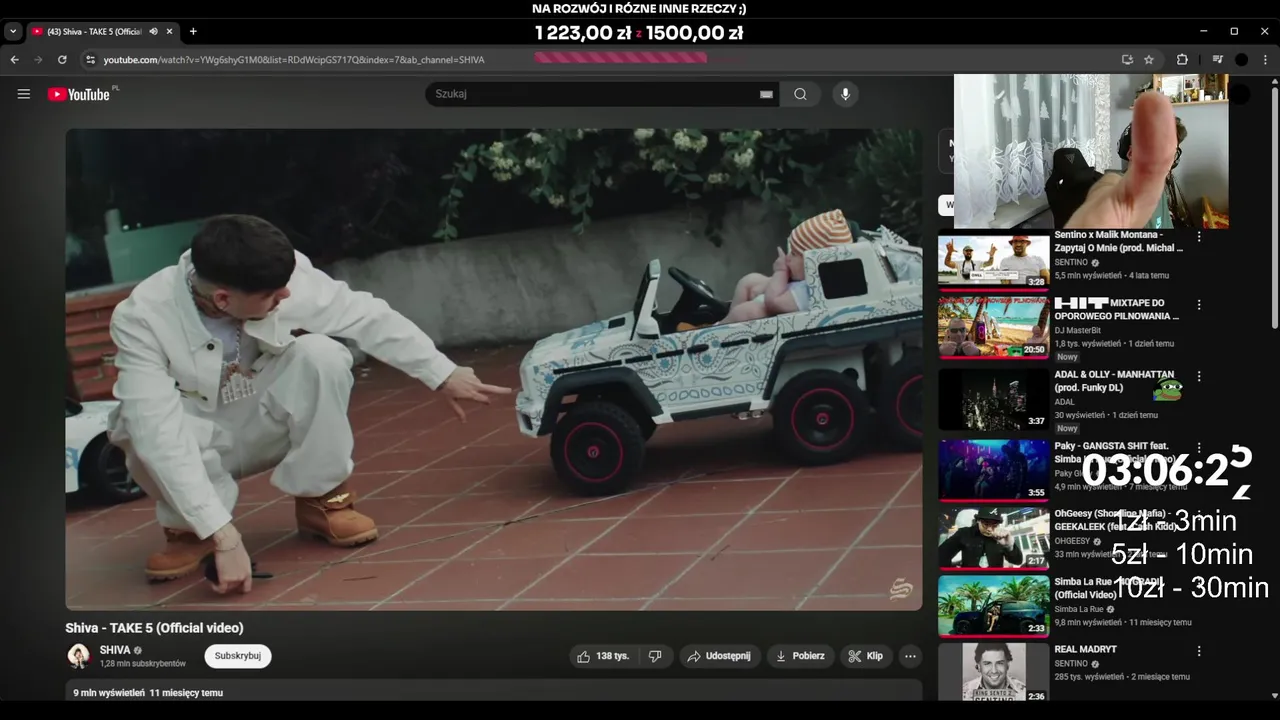This screenshot has width=1280, height=720.
Task: Open the browser profile avatar
Action: [1241, 60]
